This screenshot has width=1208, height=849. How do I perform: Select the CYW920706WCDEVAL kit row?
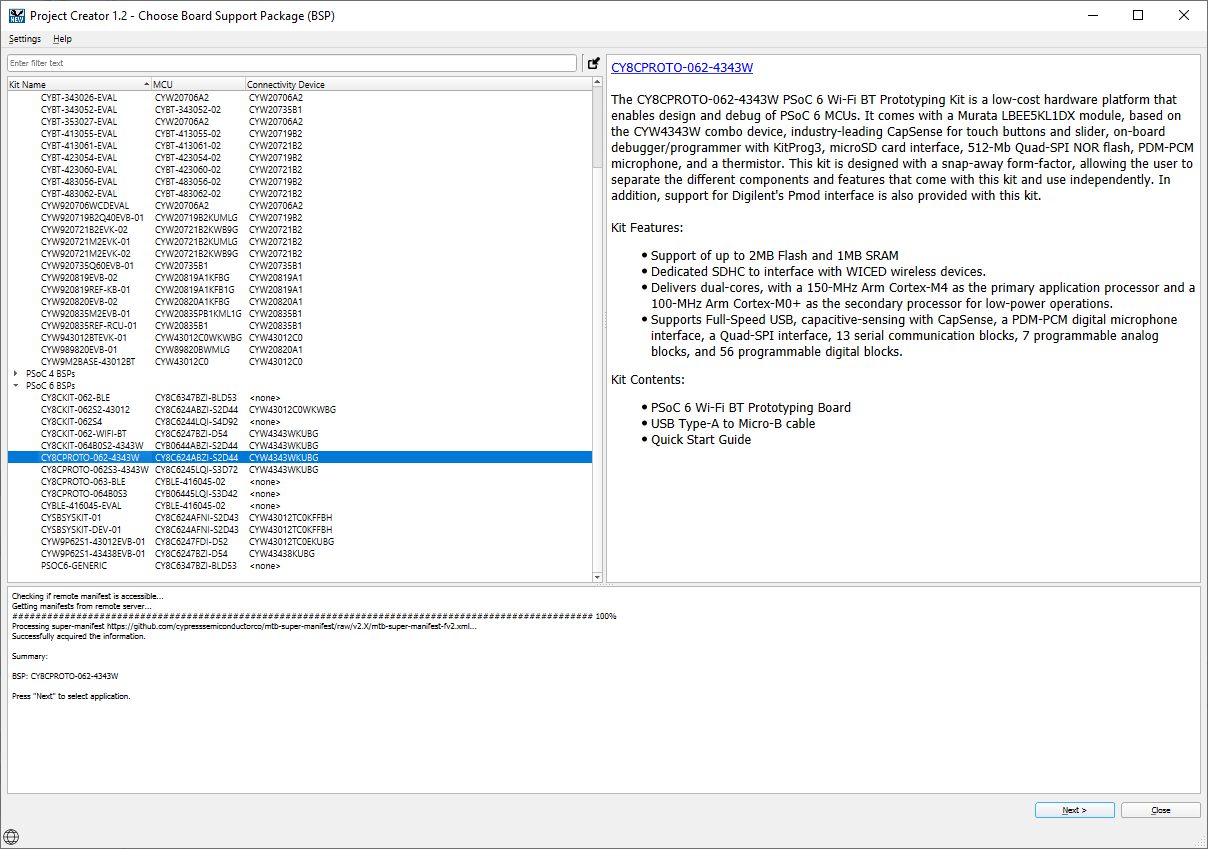[x=300, y=205]
